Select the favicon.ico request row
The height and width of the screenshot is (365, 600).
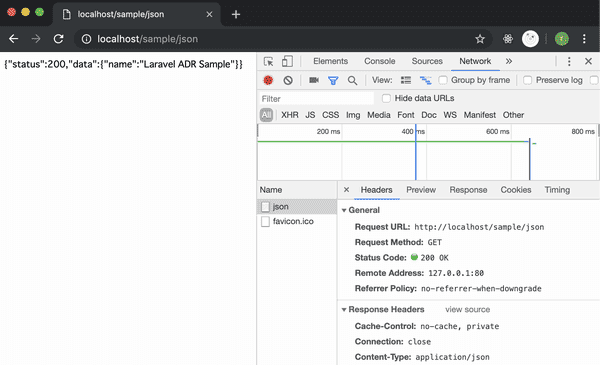(297, 221)
